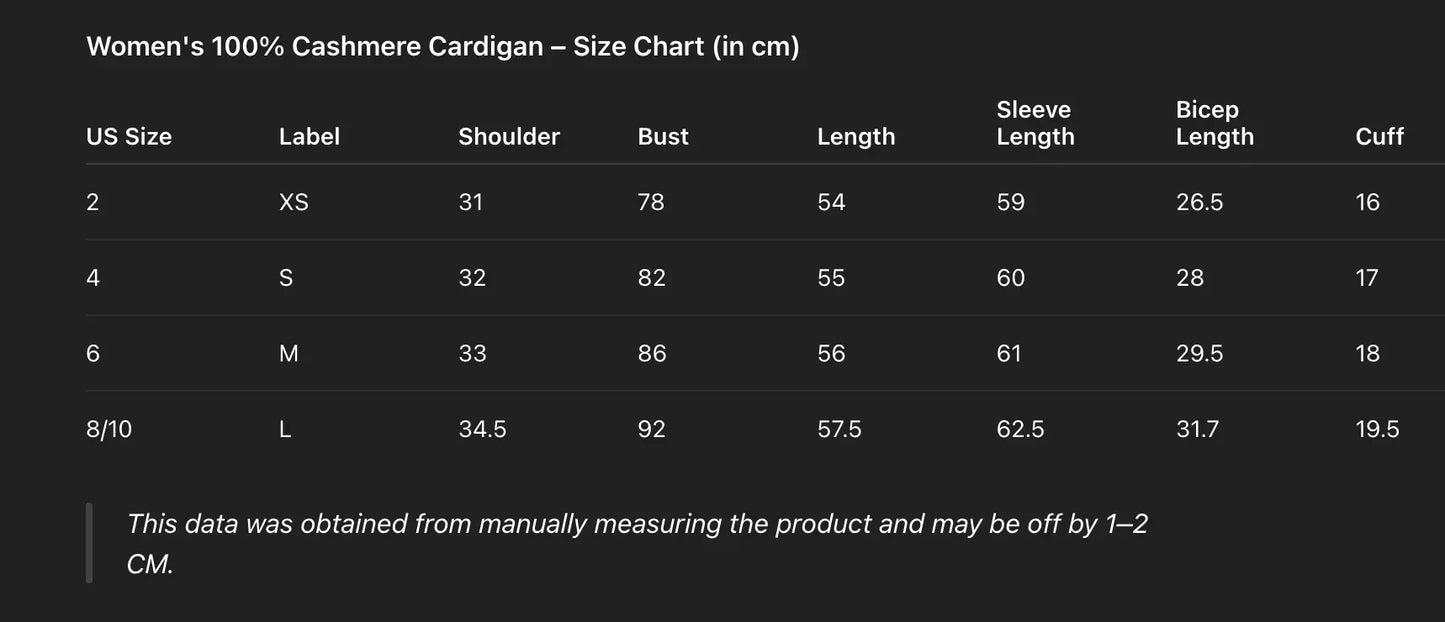Select the 8/10 US size cell
Image resolution: width=1445 pixels, height=622 pixels.
[x=109, y=429]
